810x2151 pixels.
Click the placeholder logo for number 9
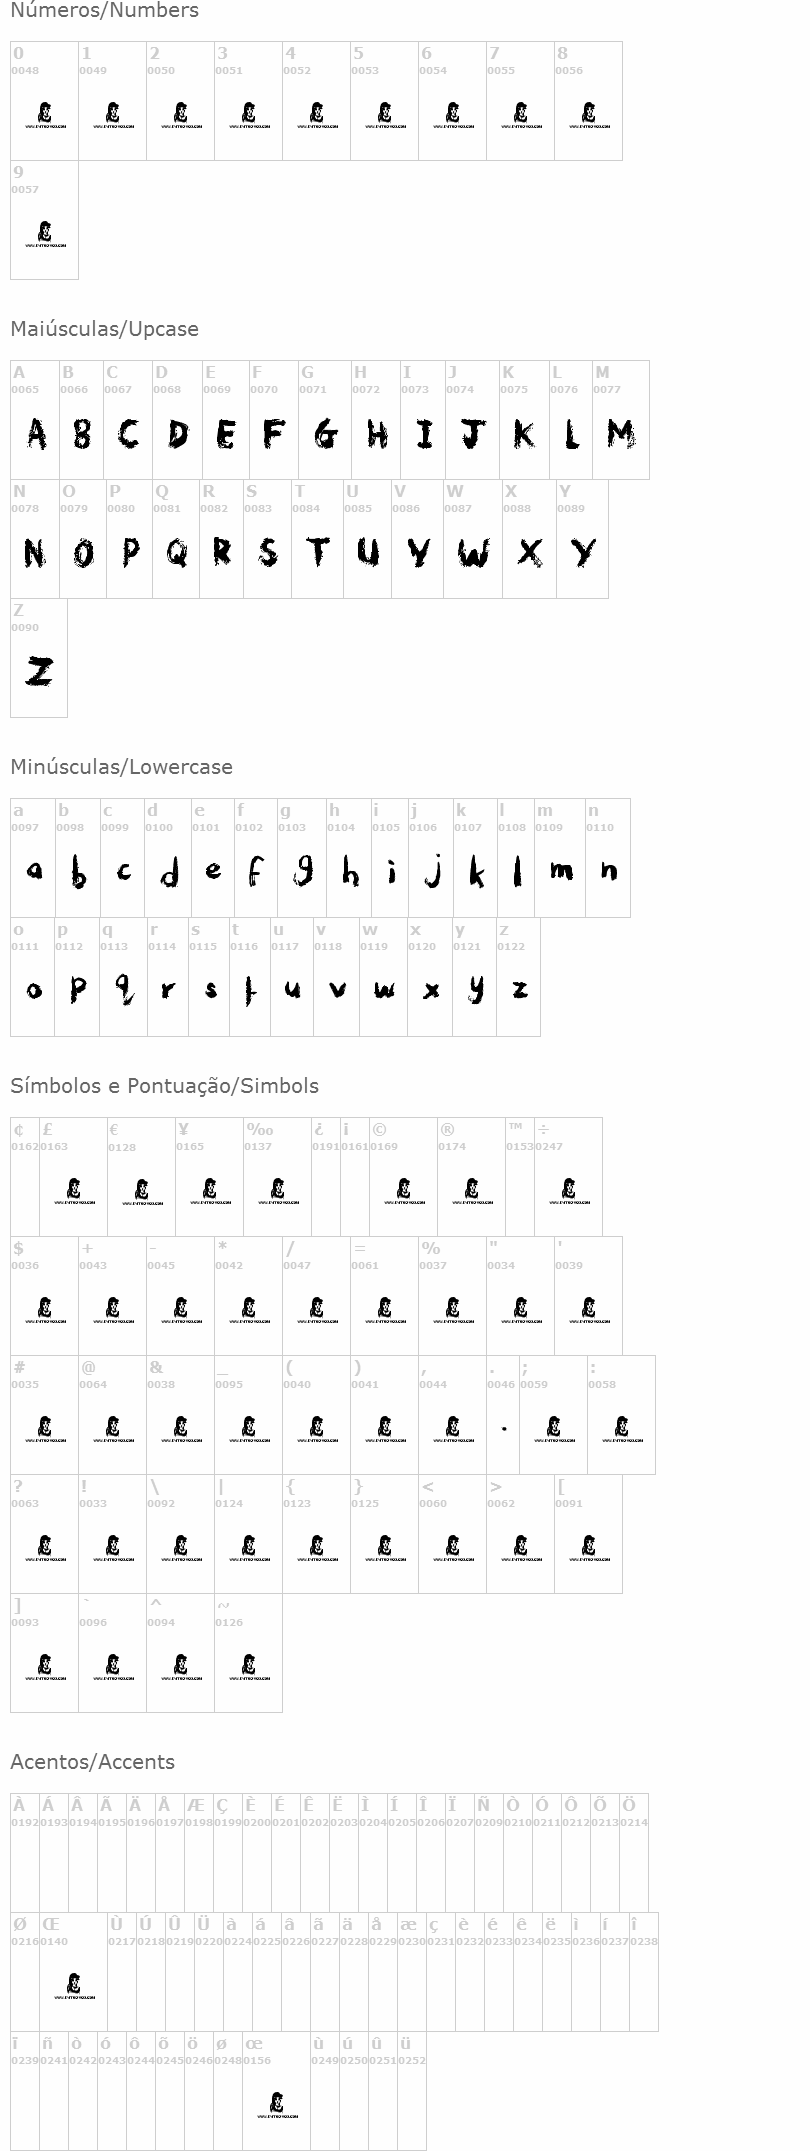[45, 234]
